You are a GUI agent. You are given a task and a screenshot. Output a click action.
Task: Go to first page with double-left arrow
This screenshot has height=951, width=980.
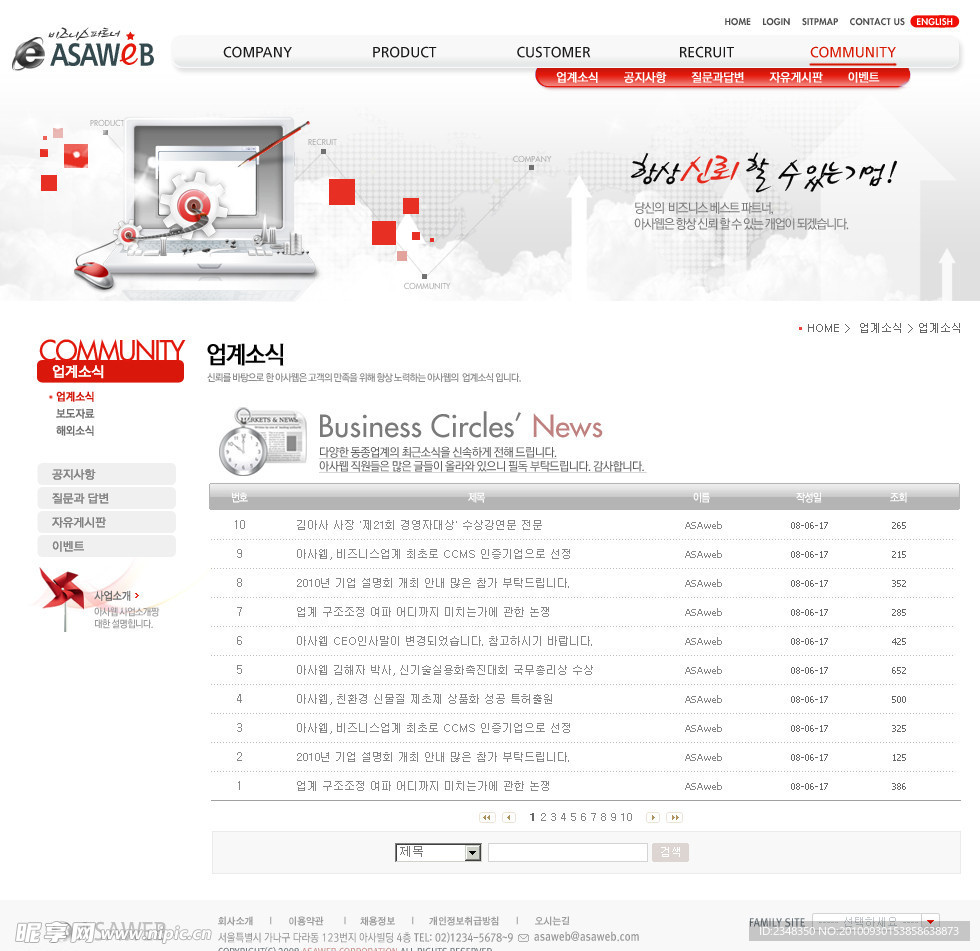coord(487,817)
